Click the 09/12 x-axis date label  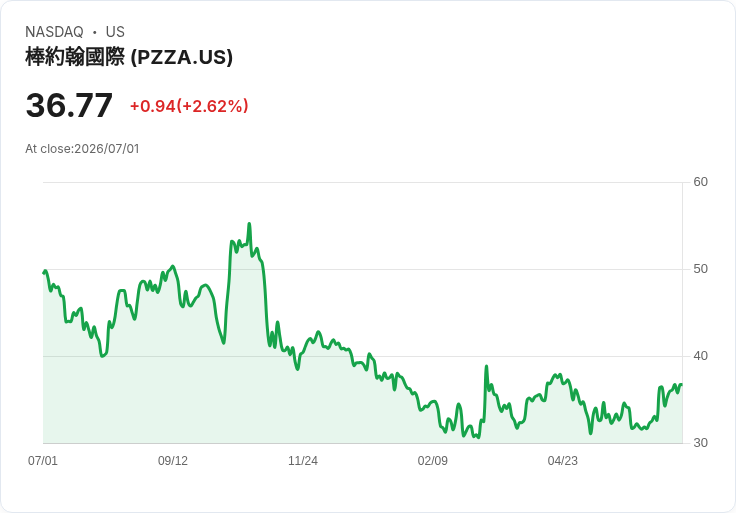[173, 461]
